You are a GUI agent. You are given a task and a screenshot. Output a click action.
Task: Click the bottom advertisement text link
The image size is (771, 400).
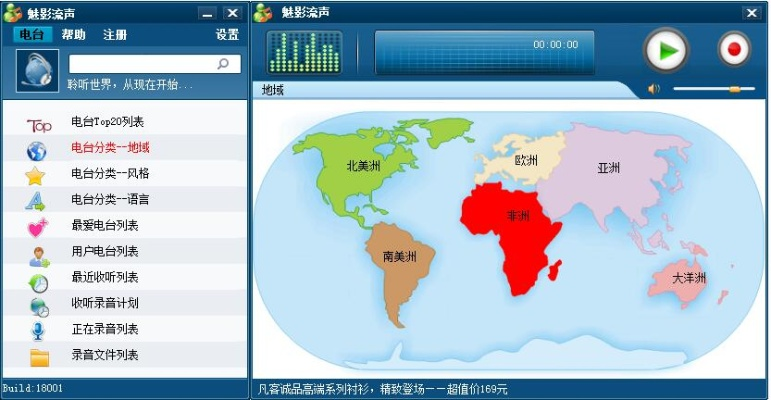coord(383,389)
